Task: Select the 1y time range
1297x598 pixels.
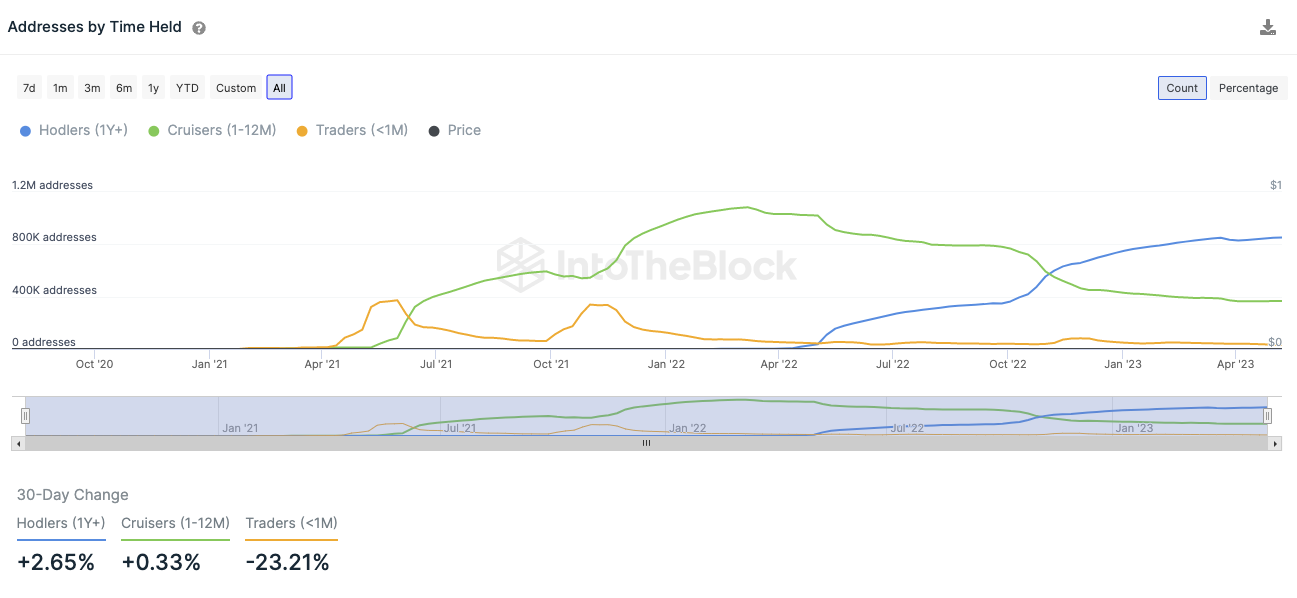Action: click(x=153, y=88)
